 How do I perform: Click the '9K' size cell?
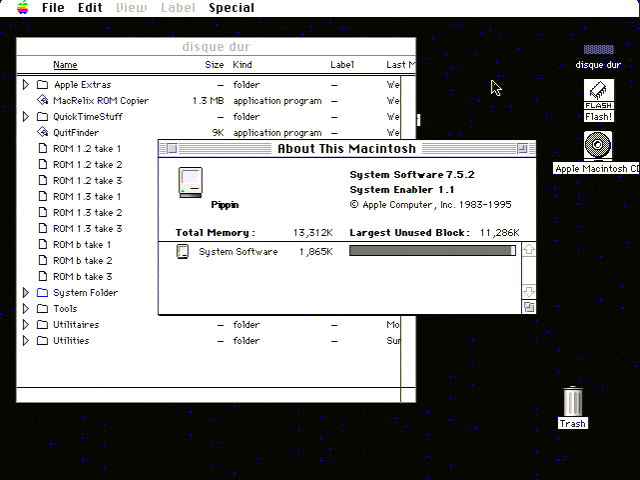(218, 133)
